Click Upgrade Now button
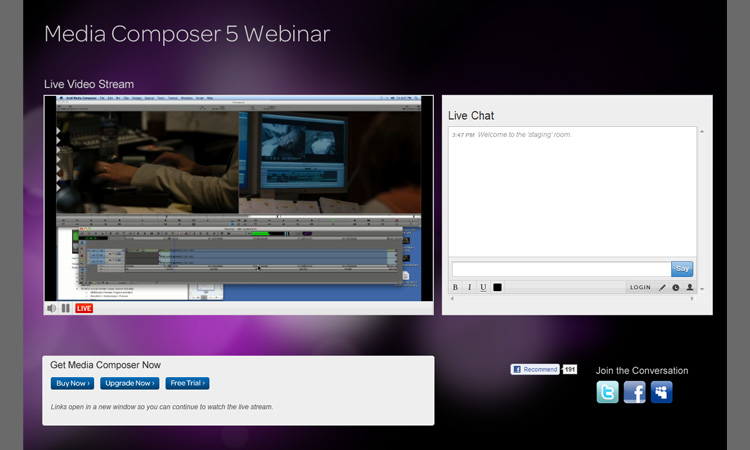The height and width of the screenshot is (450, 750). tap(130, 383)
